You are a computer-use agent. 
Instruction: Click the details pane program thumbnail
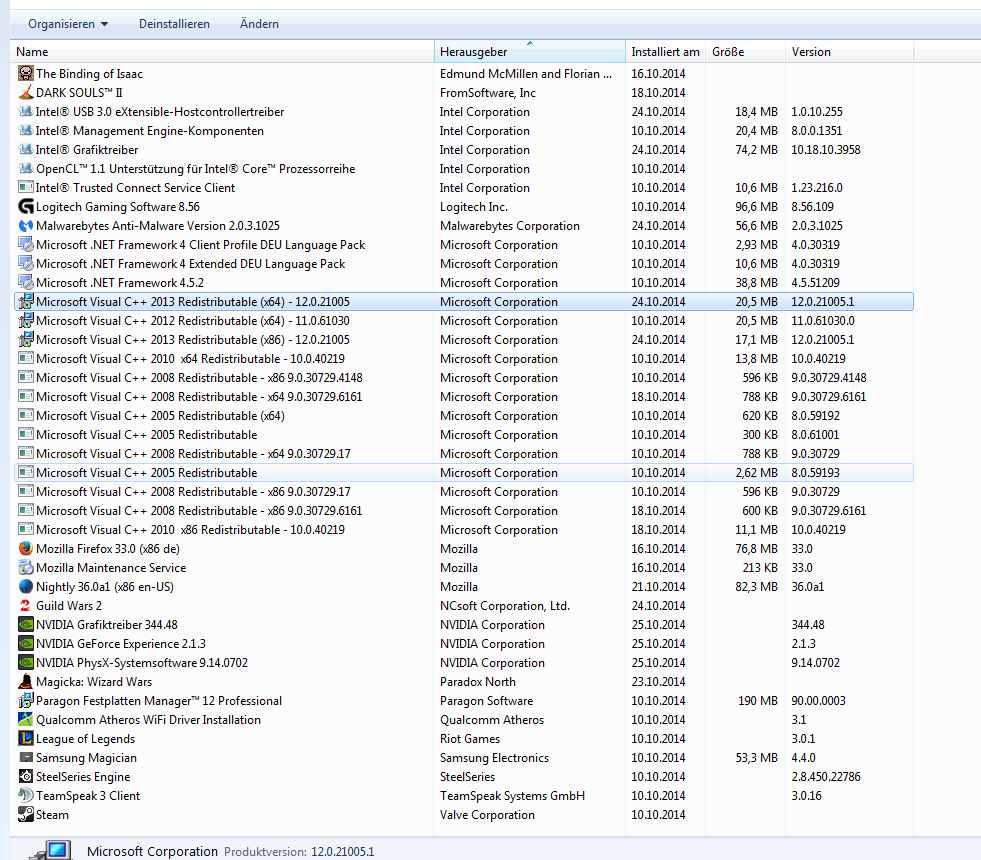(51, 851)
